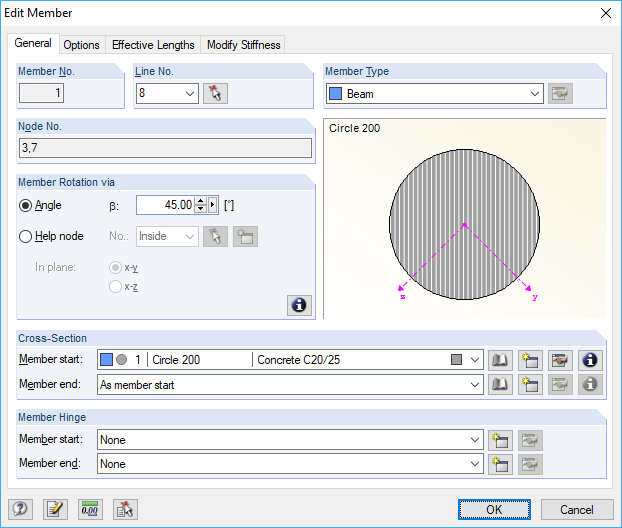
Task: Click blue cross-section color swatch
Action: coord(106,360)
